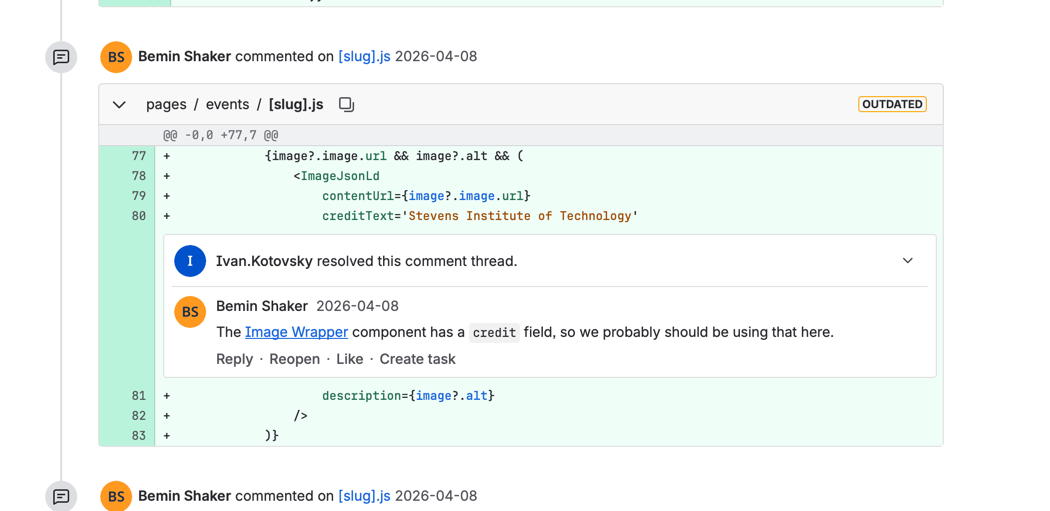Viewport: 1050px width, 511px height.
Task: Click the comment icon beside the first Bemin Shaker entry
Action: pos(61,57)
